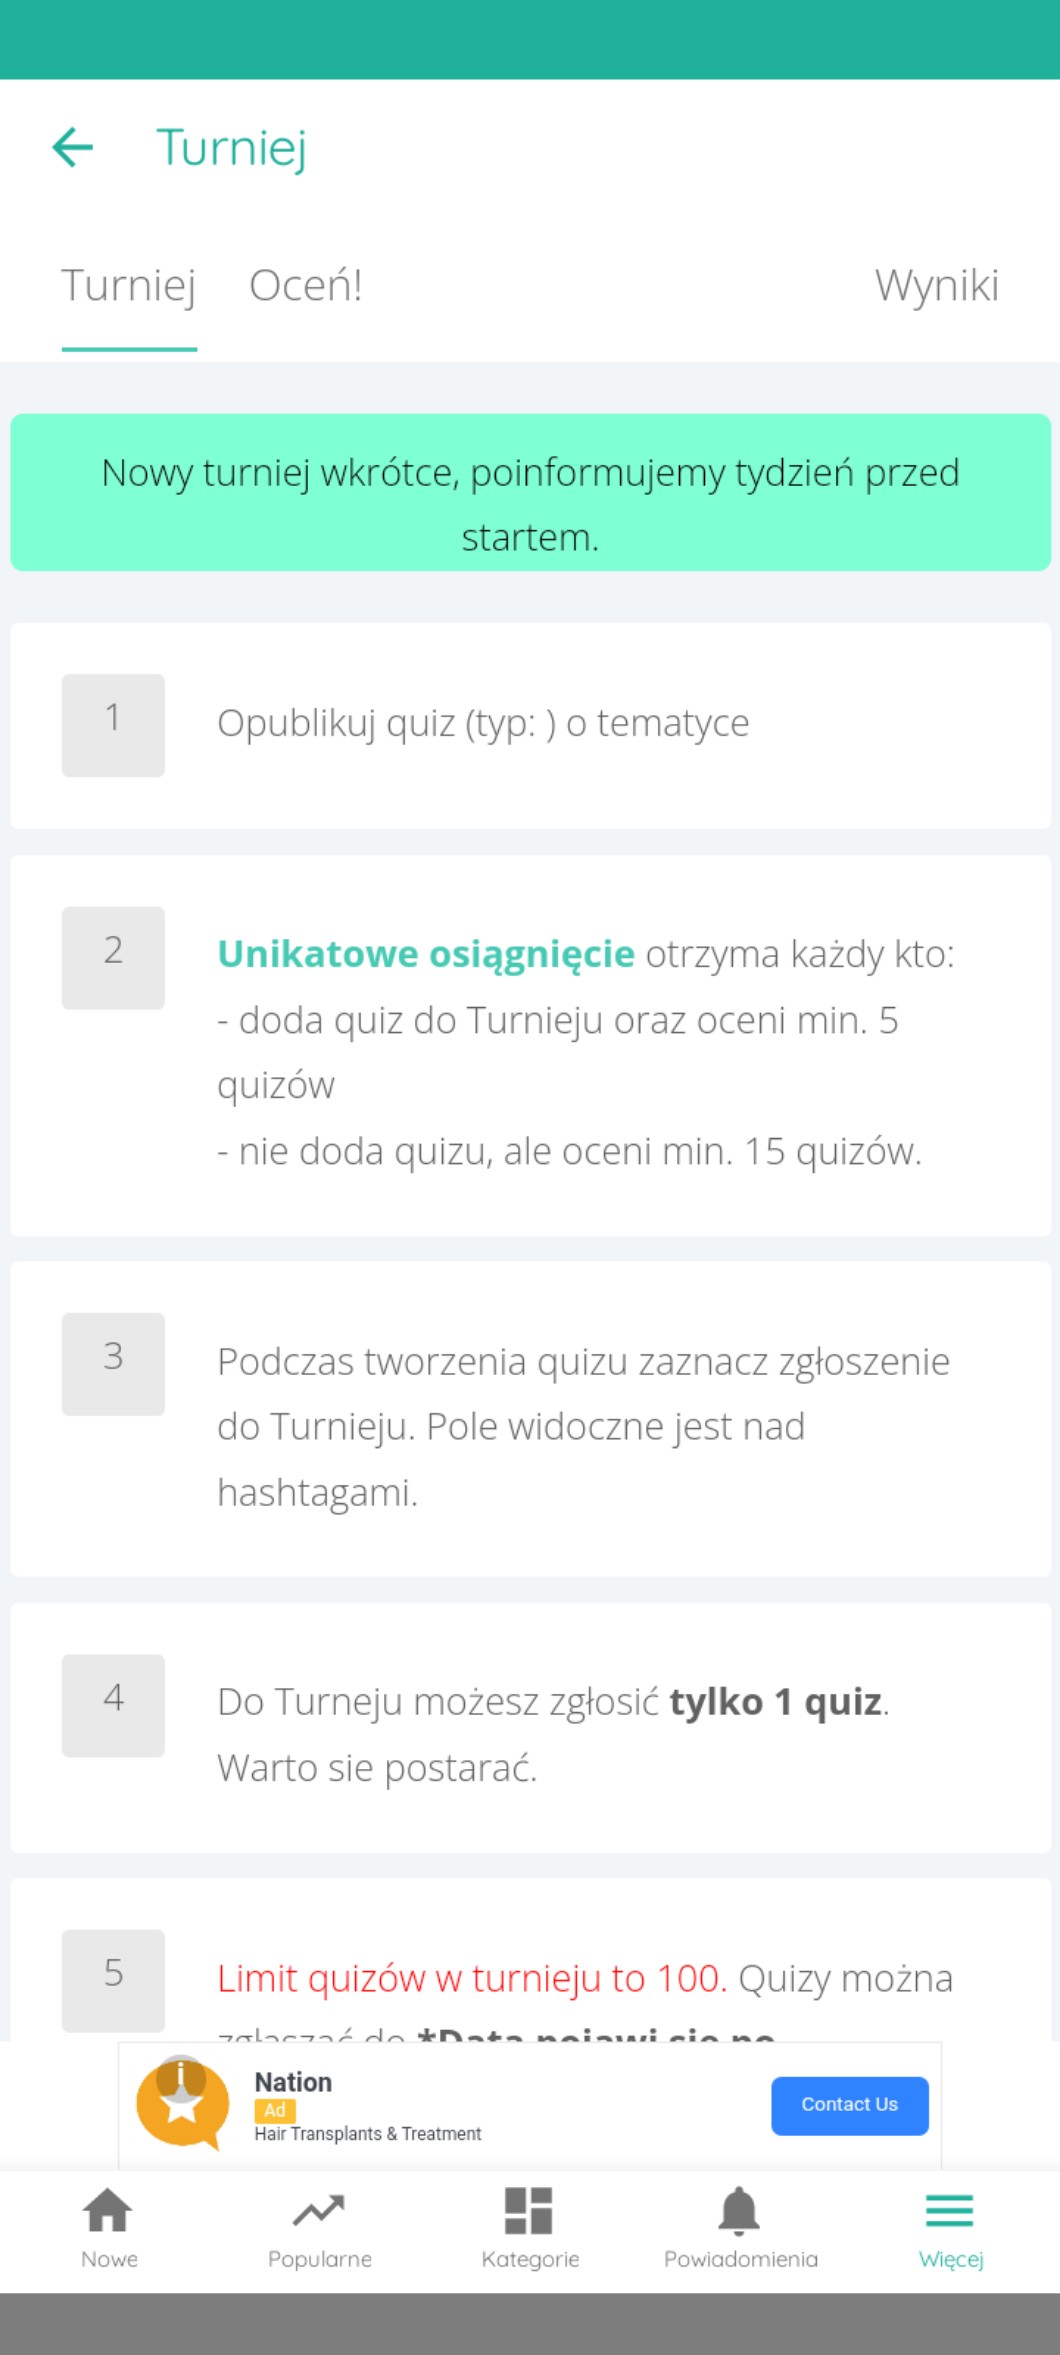Screen dimensions: 1060x2355
Task: Tap step number 3 badge
Action: [x=113, y=1363]
